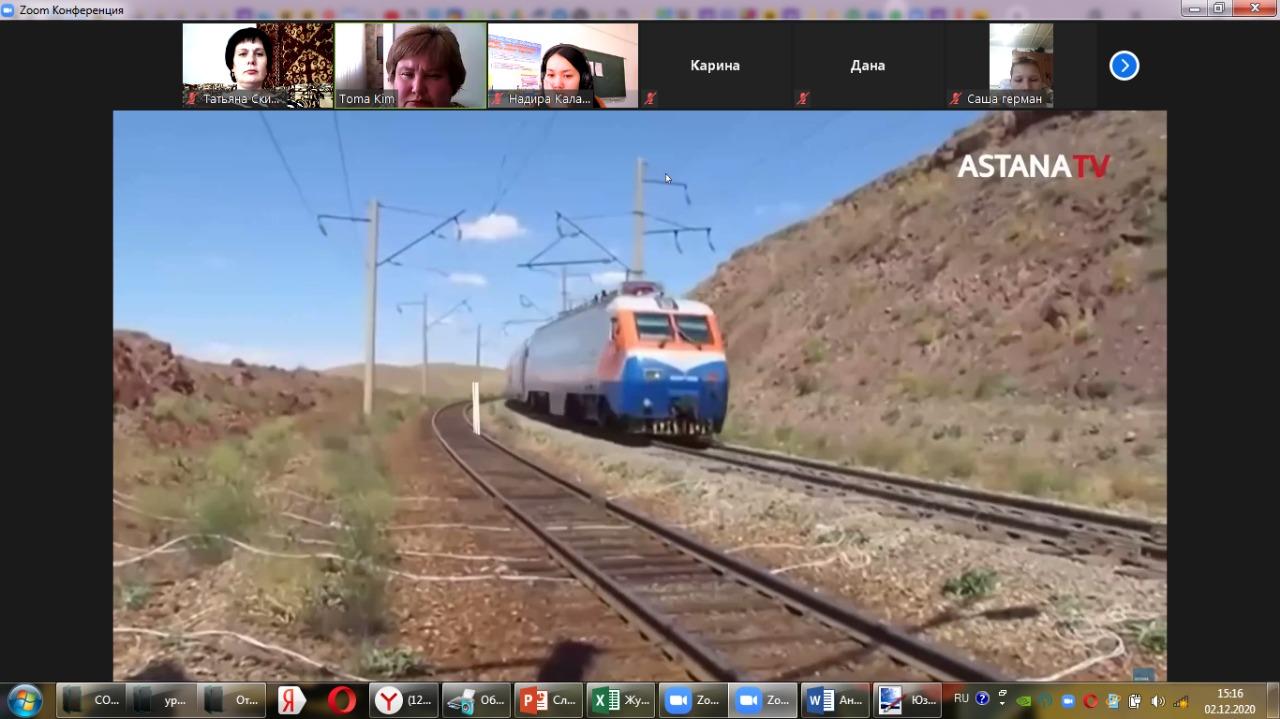Select Toma Kim's video thumbnail
The image size is (1280, 719).
(x=410, y=65)
